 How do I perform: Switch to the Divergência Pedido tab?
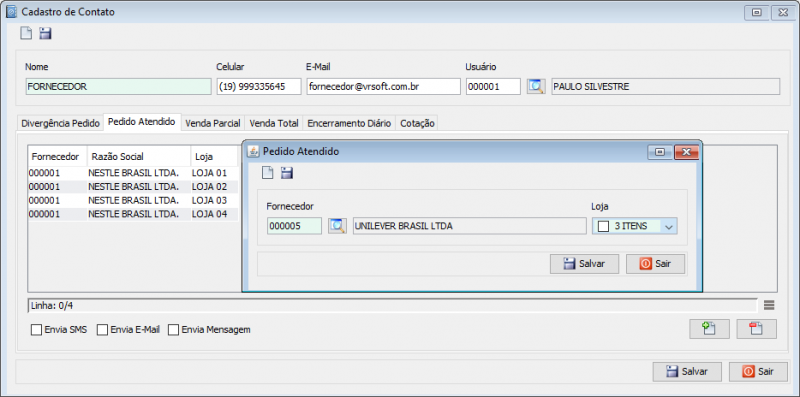tap(60, 123)
